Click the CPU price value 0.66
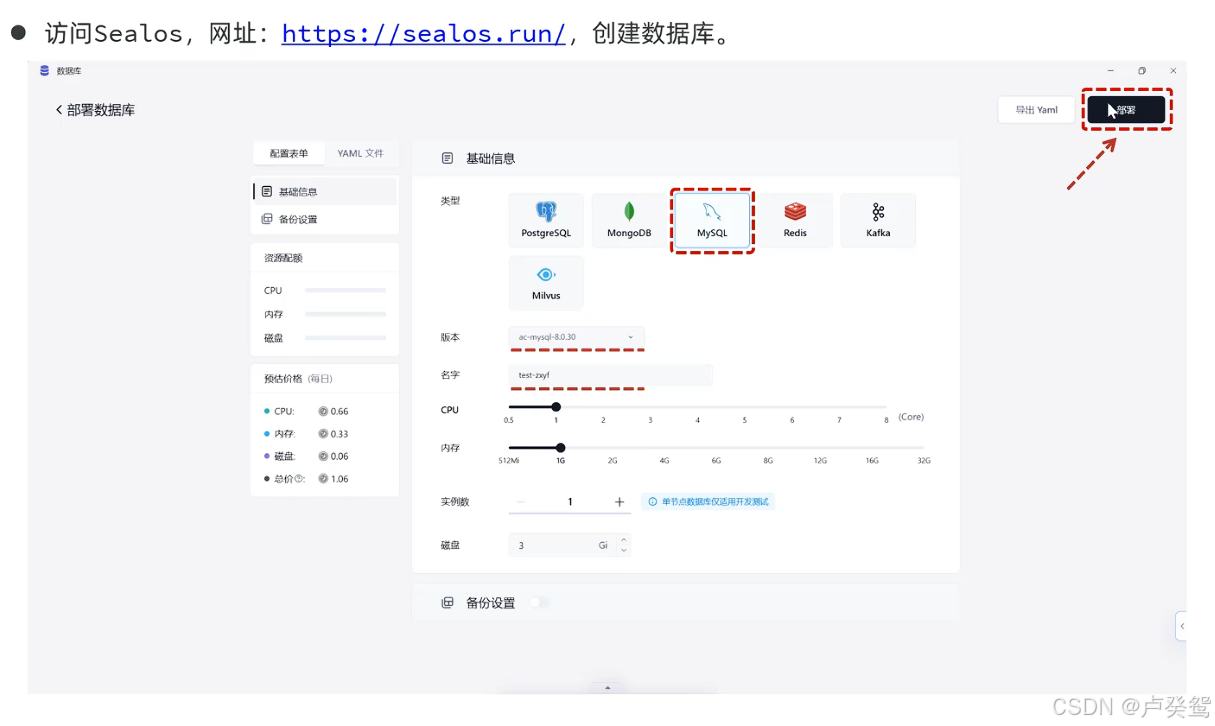The image size is (1215, 726). tap(340, 411)
